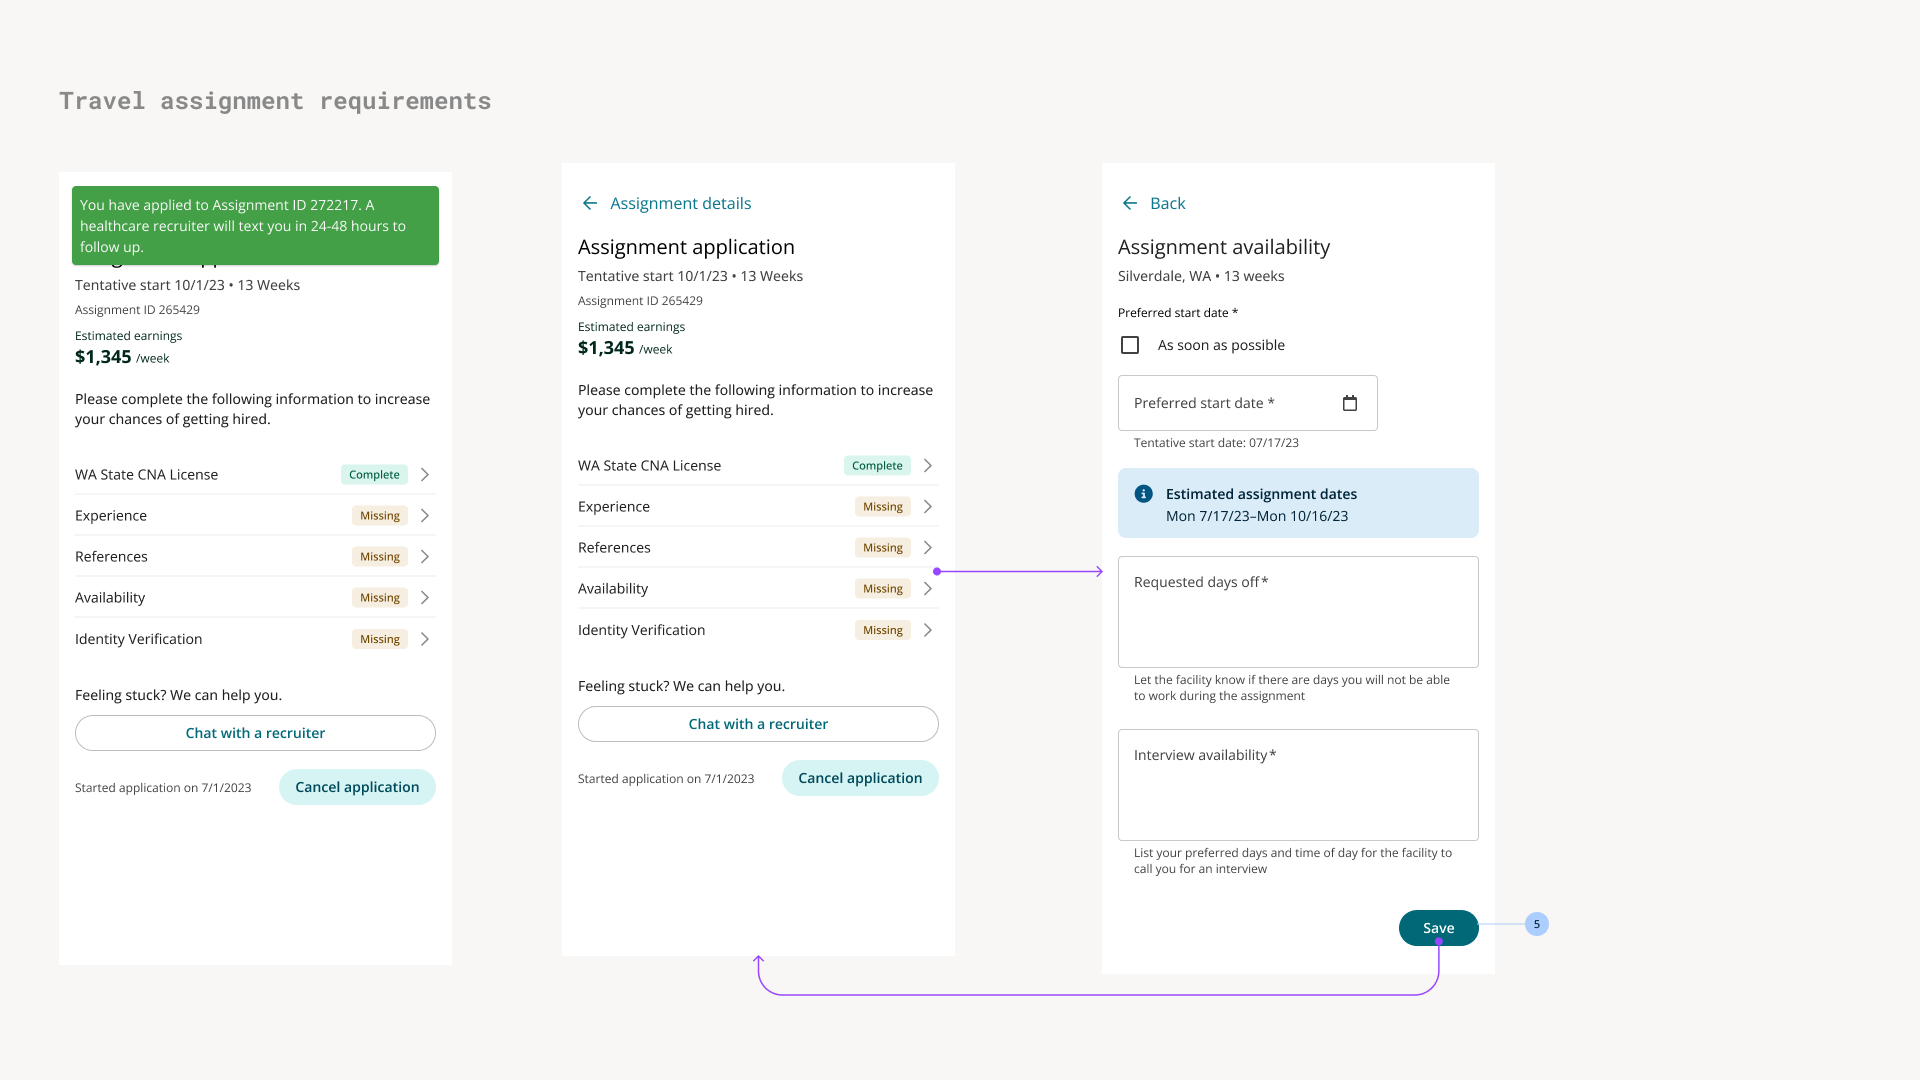This screenshot has width=1920, height=1080.
Task: Open Experience row chevron in middle panel
Action: click(x=928, y=507)
